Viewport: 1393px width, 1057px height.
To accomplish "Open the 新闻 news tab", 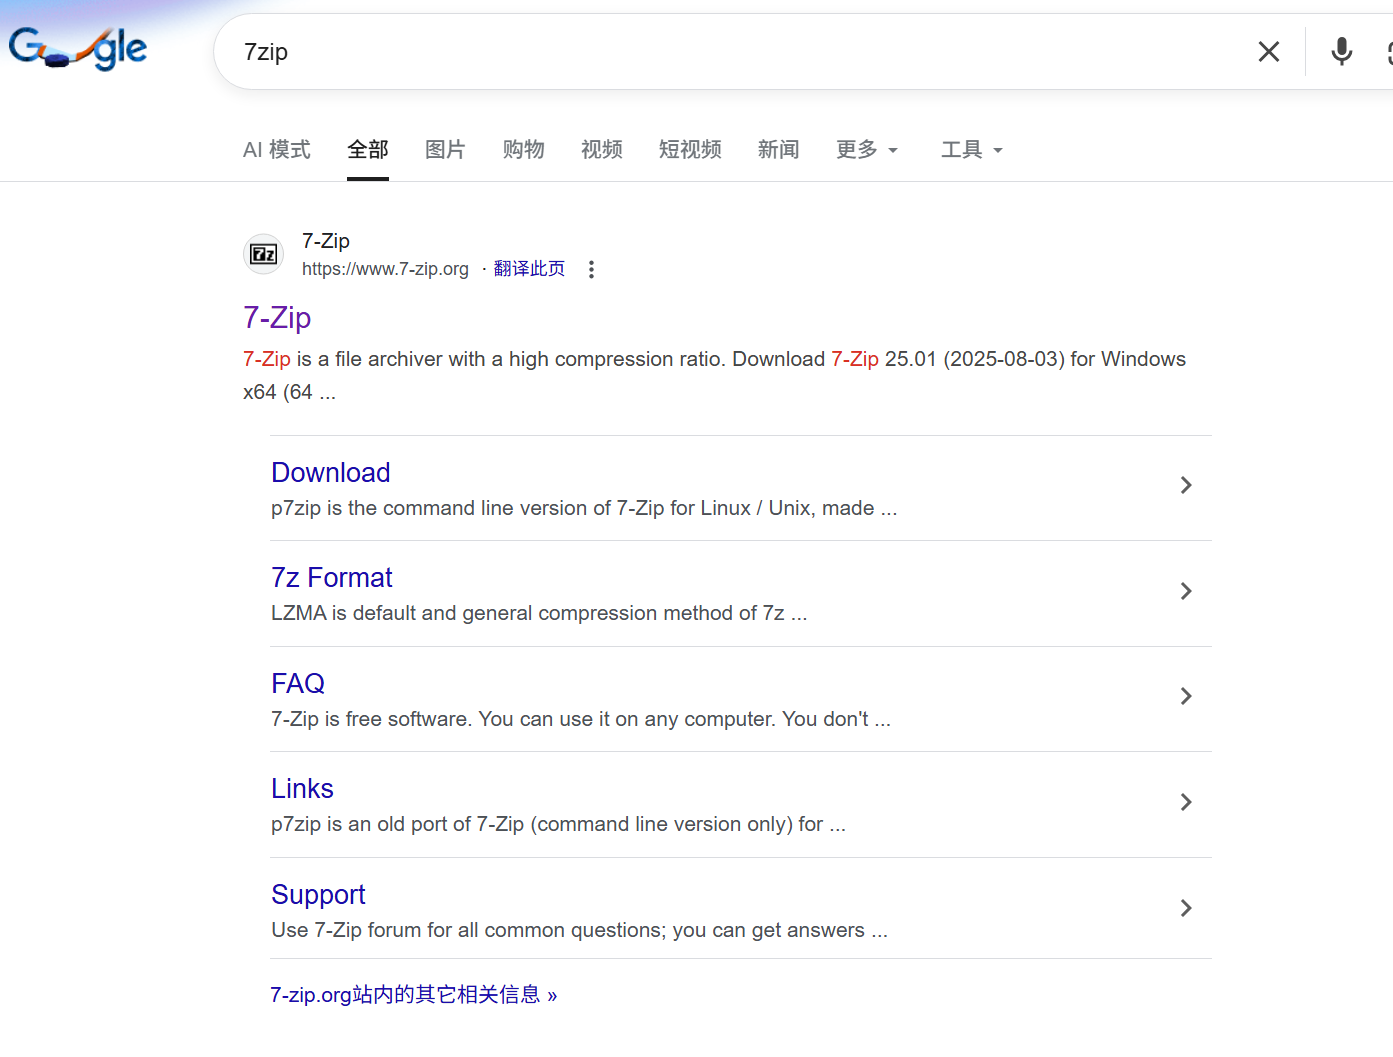I will (x=778, y=150).
